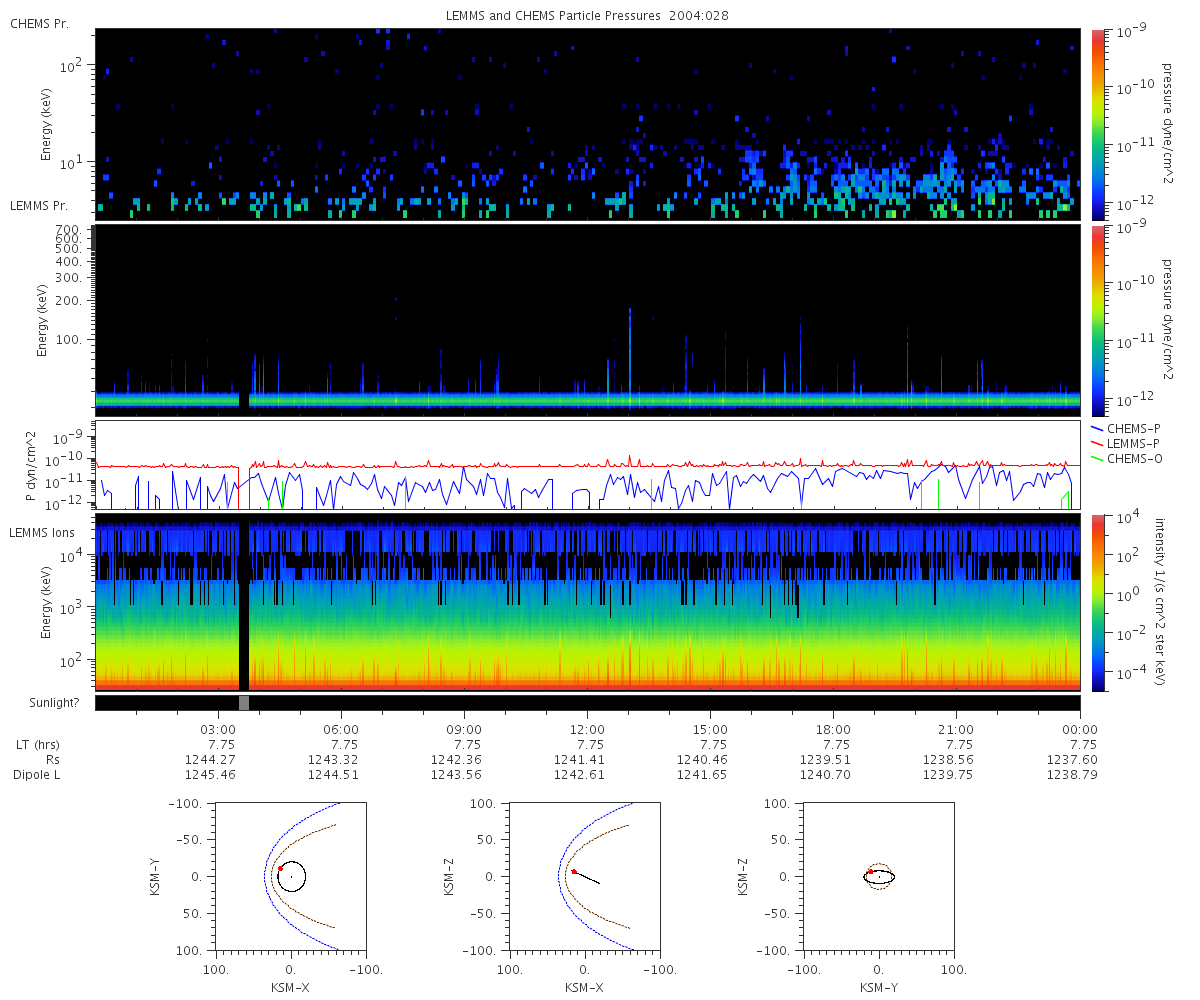Click the 21:00 time axis label
Viewport: 1200px width, 1000px height.
(957, 729)
